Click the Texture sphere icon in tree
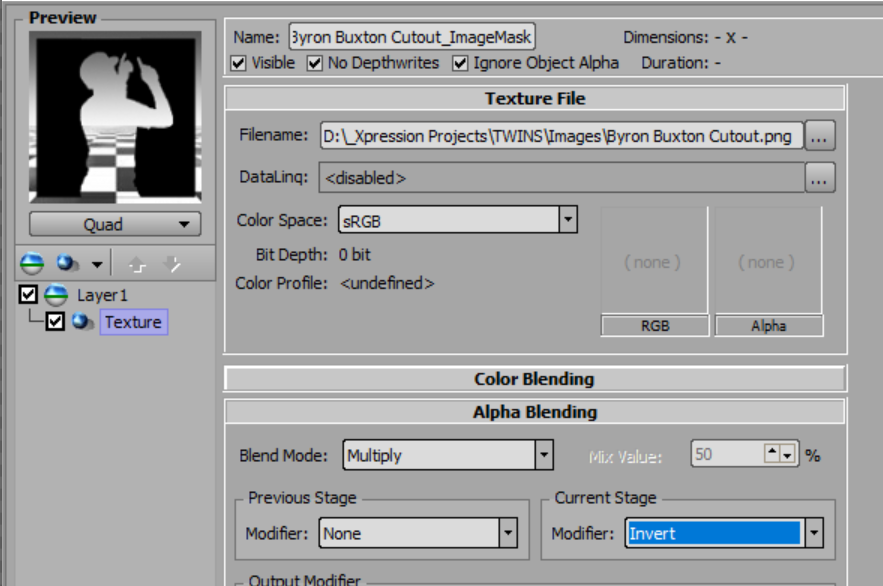Screen dimensions: 883x586 (82, 322)
